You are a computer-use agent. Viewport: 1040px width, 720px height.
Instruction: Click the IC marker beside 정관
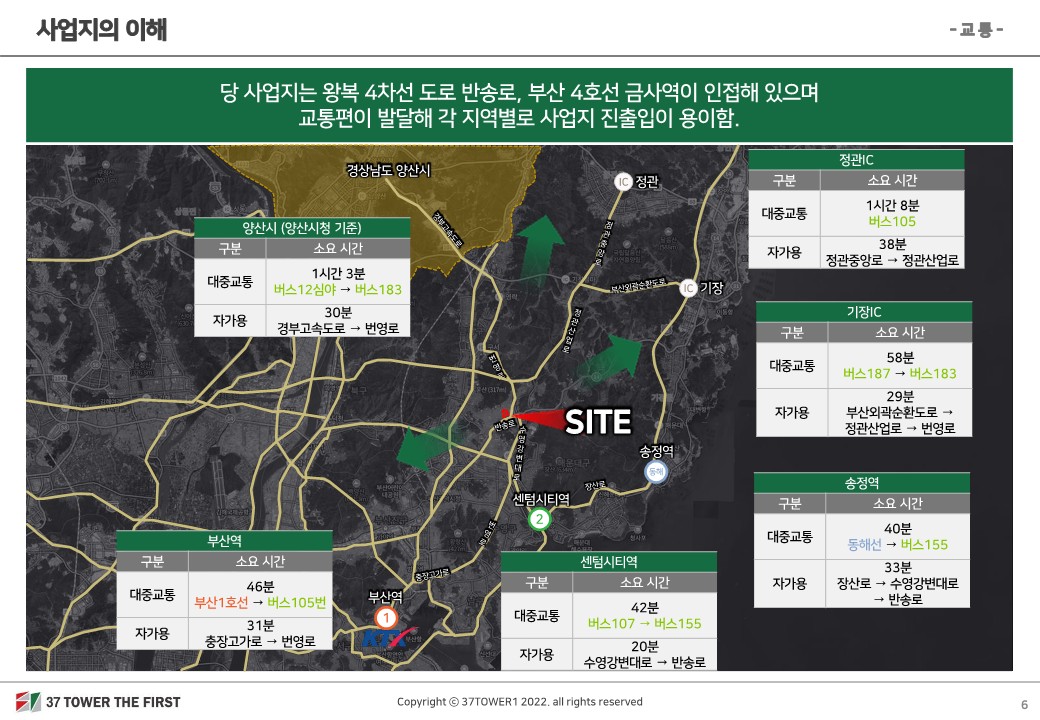pyautogui.click(x=623, y=181)
